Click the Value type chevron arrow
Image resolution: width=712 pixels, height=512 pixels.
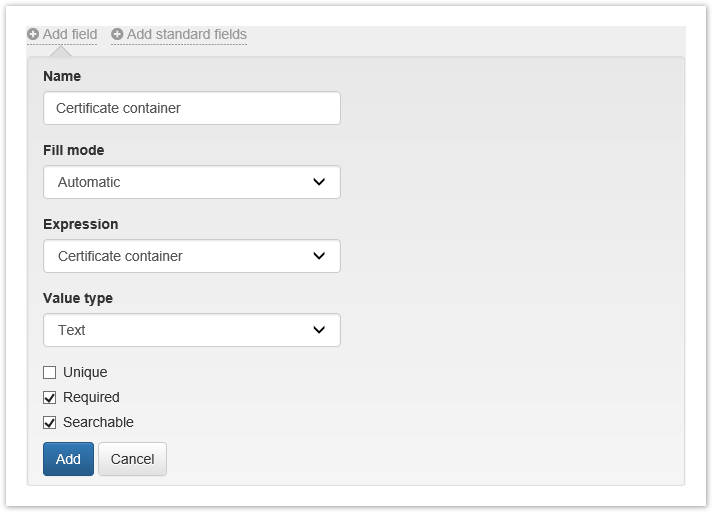coord(319,330)
